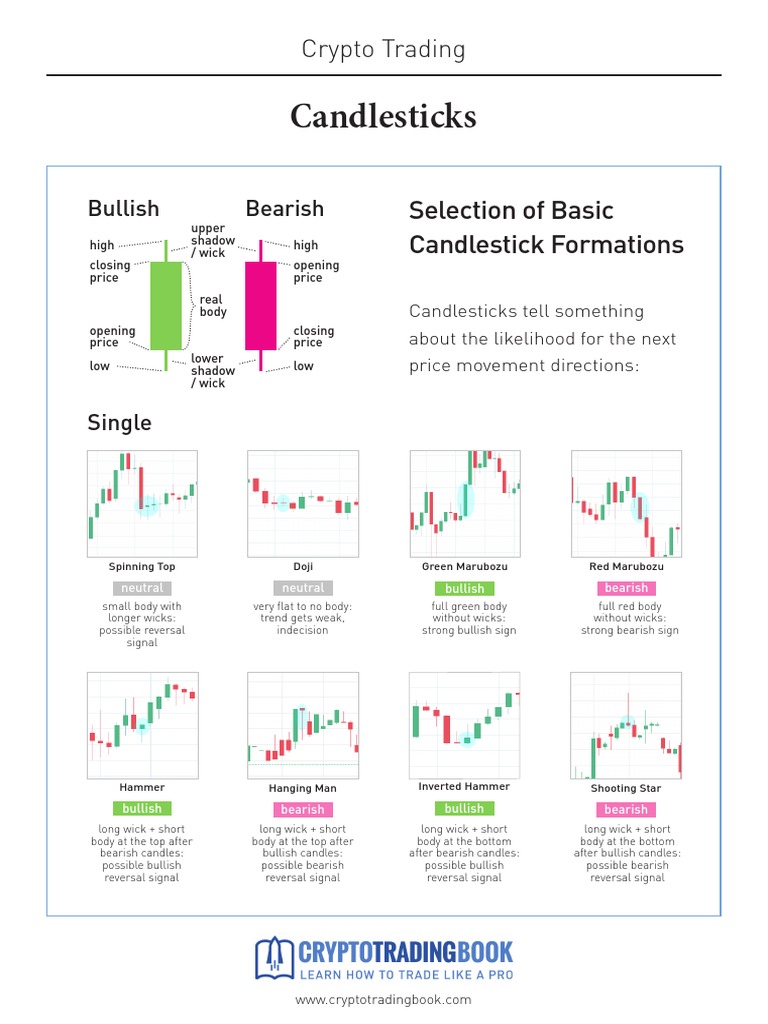Viewport: 768px width, 1024px height.
Task: Click the bearish badge under Shooting Star
Action: pyautogui.click(x=626, y=809)
